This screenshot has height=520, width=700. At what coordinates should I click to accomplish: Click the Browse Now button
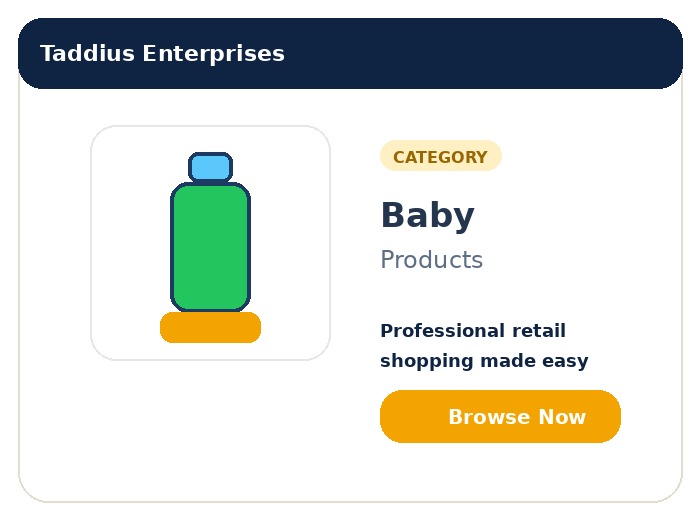click(500, 416)
